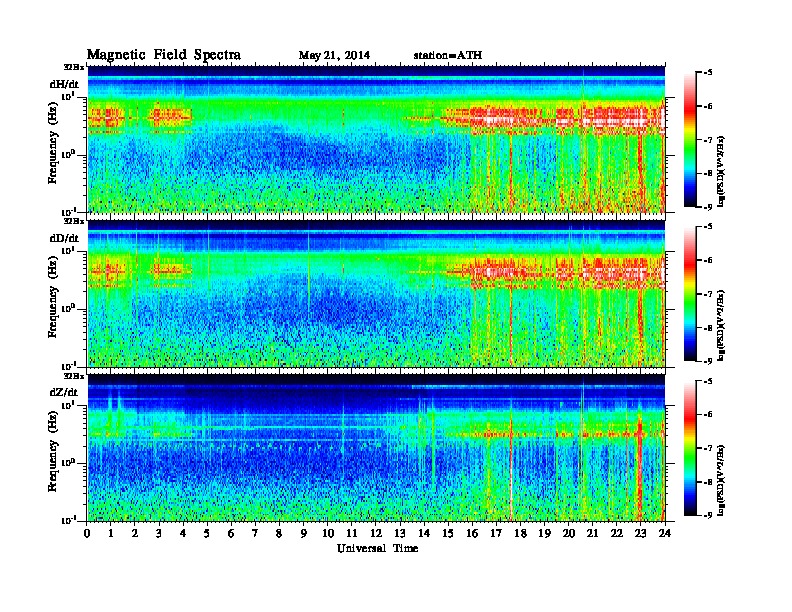Screen dimensions: 792x612
Task: Click the log PSD unit label beside the dD/dt color bar
Action: (x=721, y=325)
